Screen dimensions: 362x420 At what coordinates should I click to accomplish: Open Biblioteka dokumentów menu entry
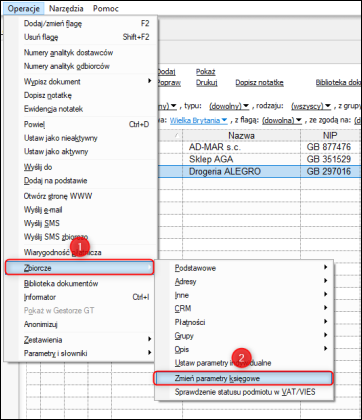click(x=81, y=284)
